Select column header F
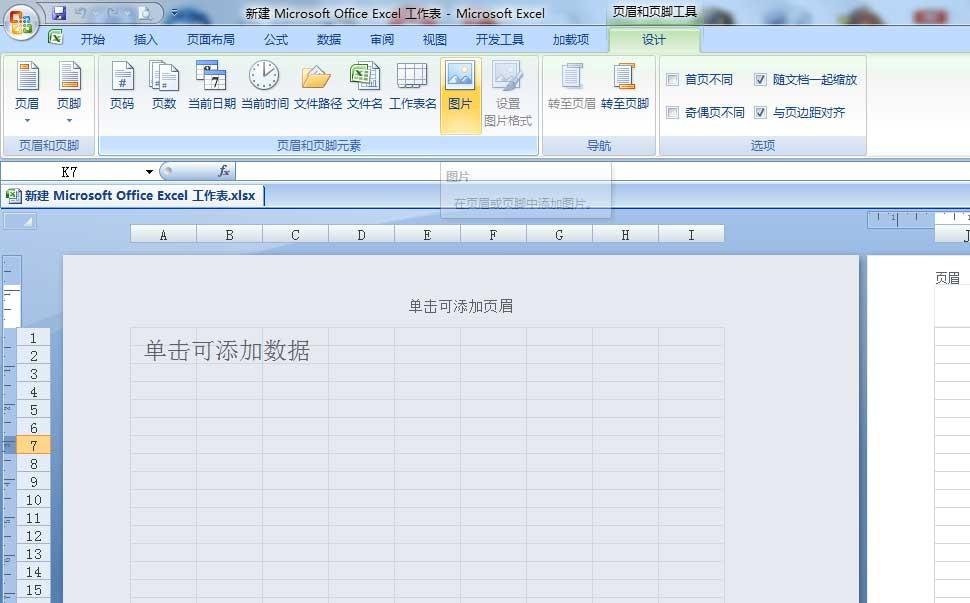 (x=492, y=233)
